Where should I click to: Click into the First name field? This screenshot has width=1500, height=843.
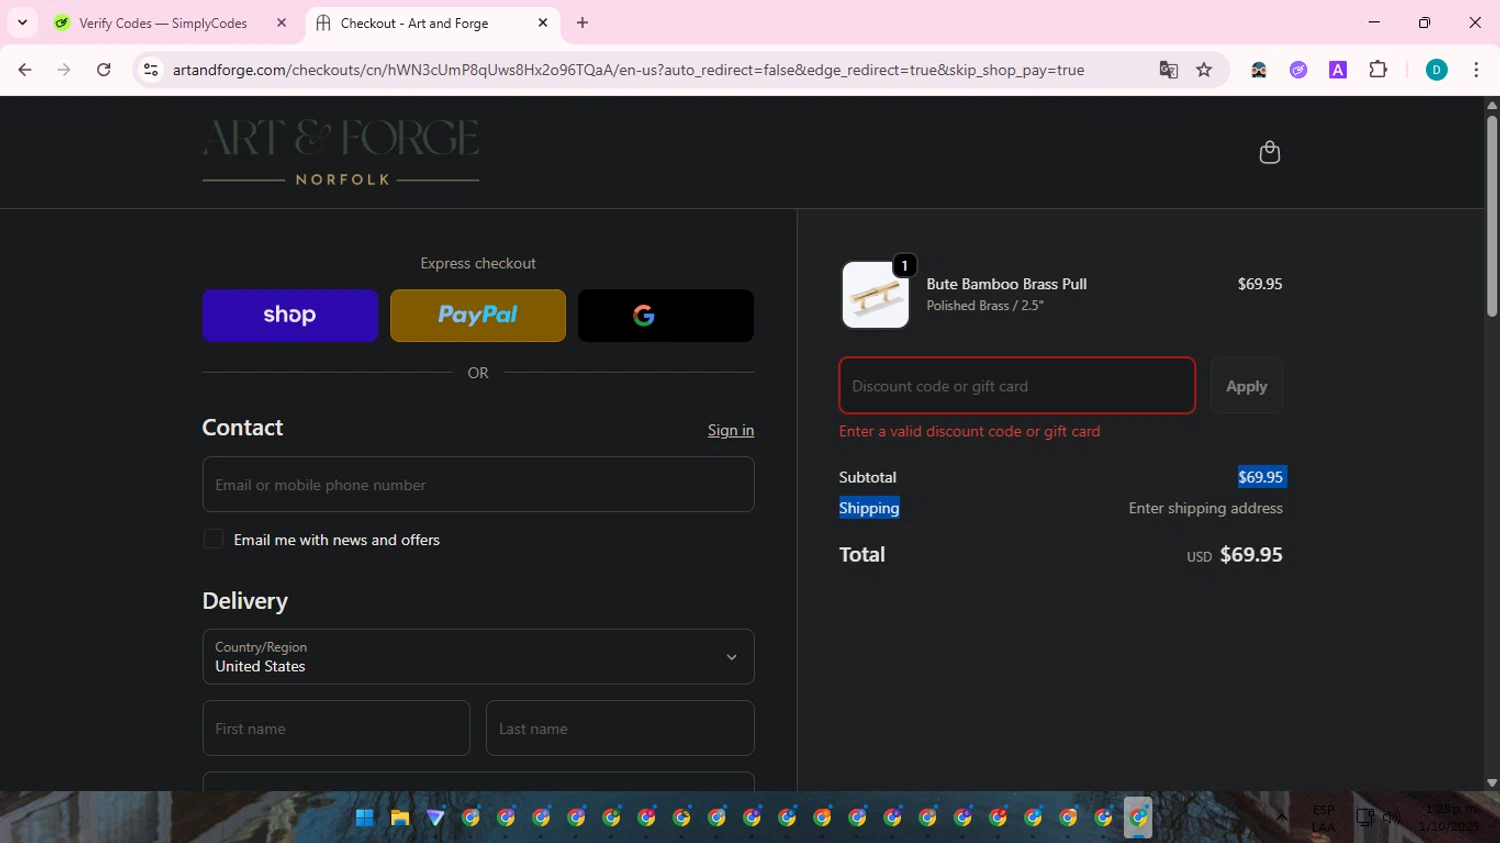pyautogui.click(x=336, y=728)
